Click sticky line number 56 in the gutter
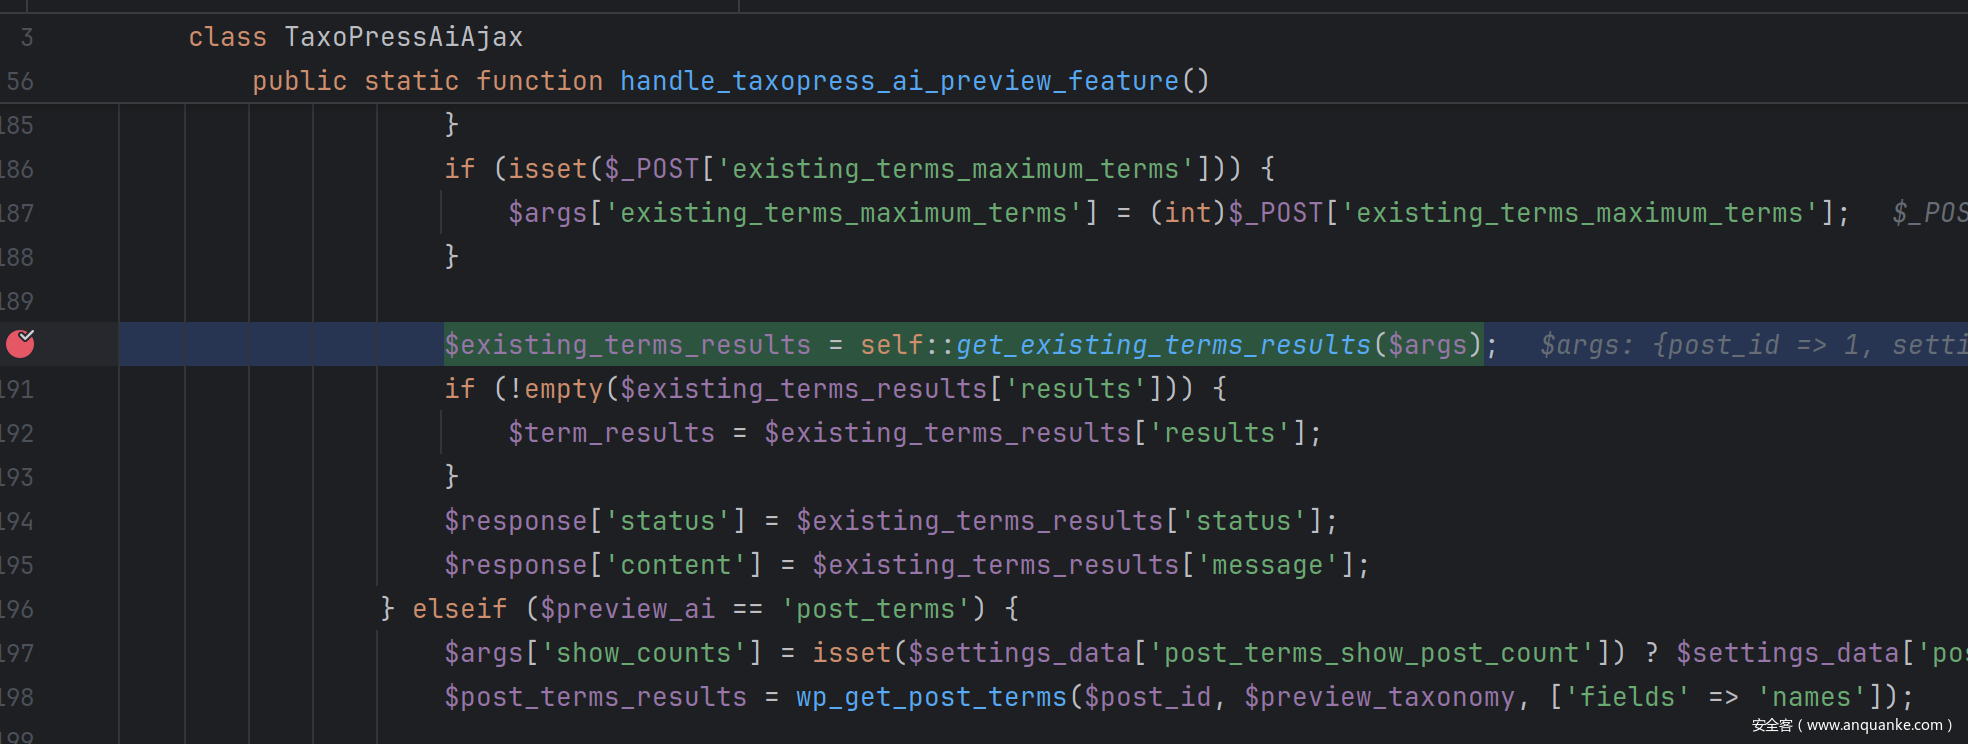This screenshot has width=1968, height=744. coord(20,81)
